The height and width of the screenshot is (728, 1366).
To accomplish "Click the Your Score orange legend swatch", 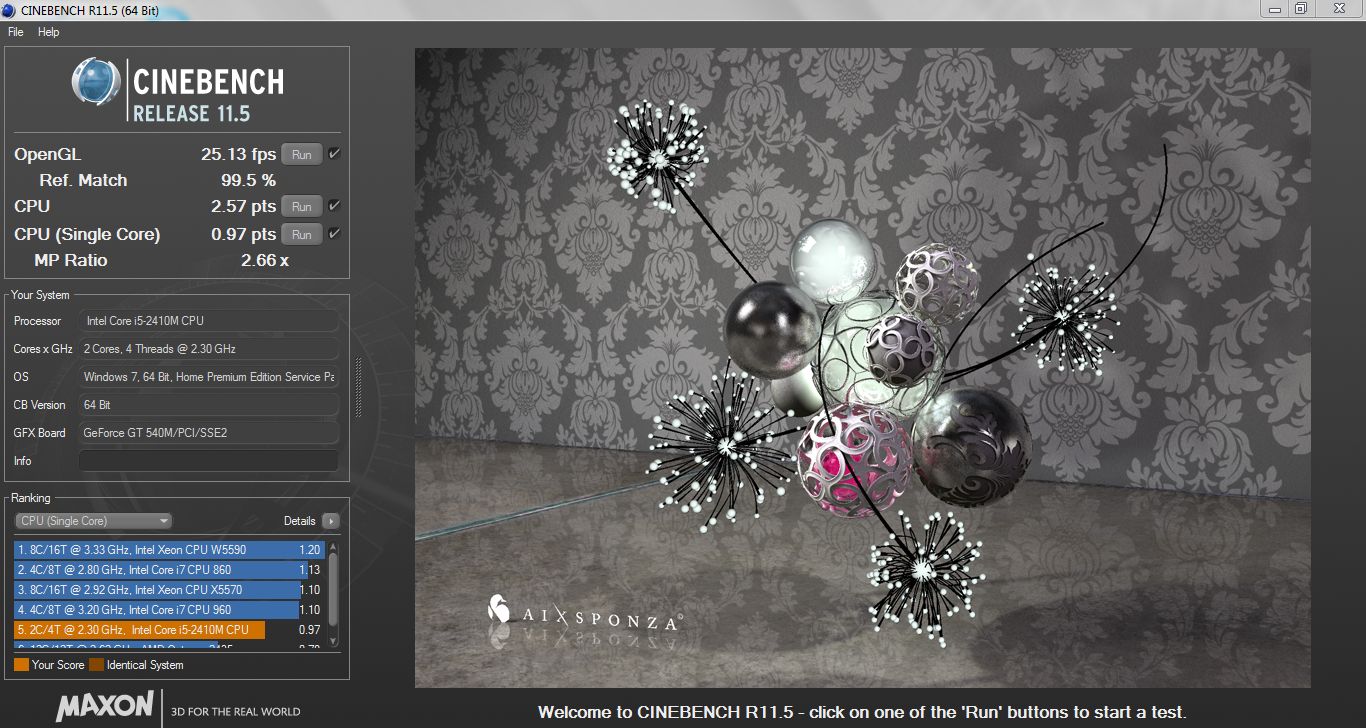I will [21, 665].
